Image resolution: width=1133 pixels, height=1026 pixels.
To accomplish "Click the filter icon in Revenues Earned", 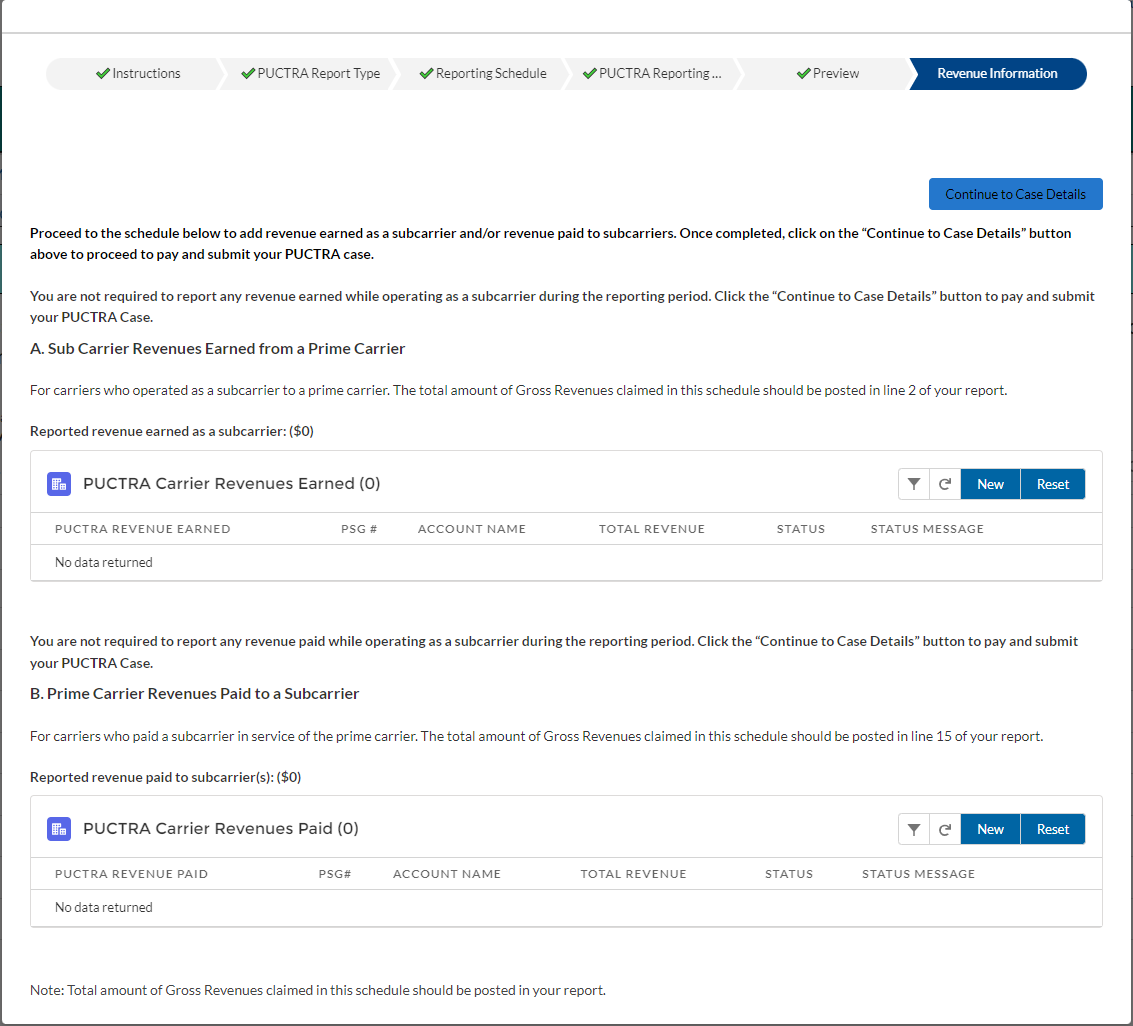I will [913, 484].
